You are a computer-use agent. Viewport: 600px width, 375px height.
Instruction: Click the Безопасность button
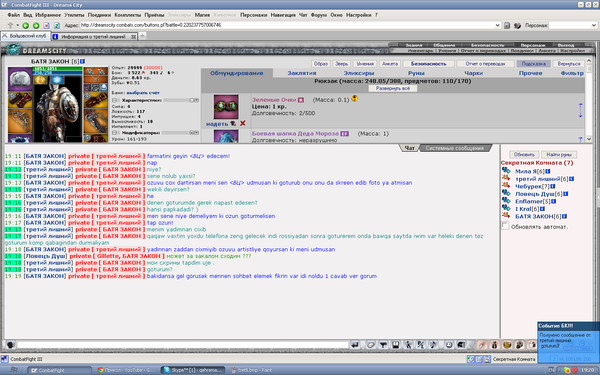pyautogui.click(x=429, y=64)
